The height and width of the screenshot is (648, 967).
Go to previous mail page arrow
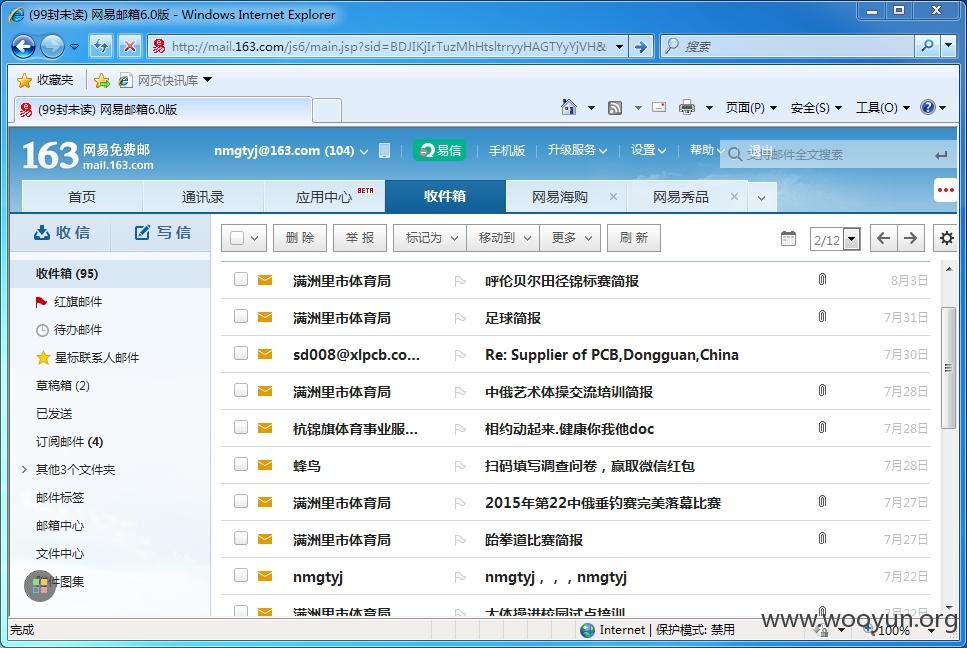883,238
